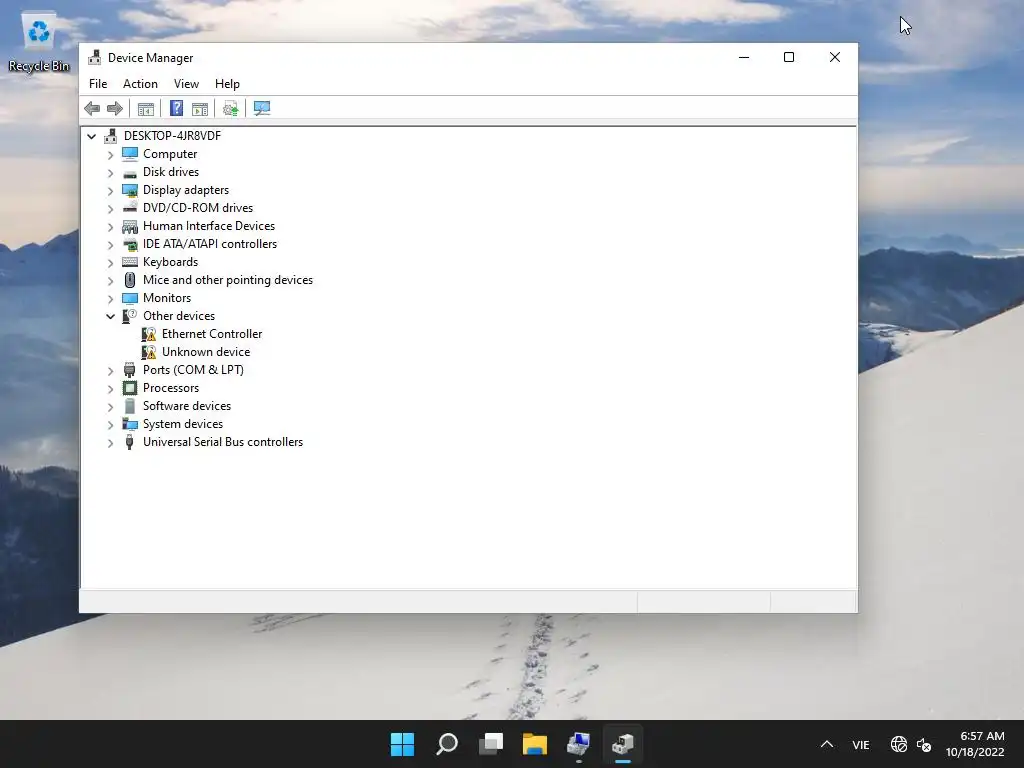Select IDE ATA/ATAPI controllers label

[x=210, y=244]
